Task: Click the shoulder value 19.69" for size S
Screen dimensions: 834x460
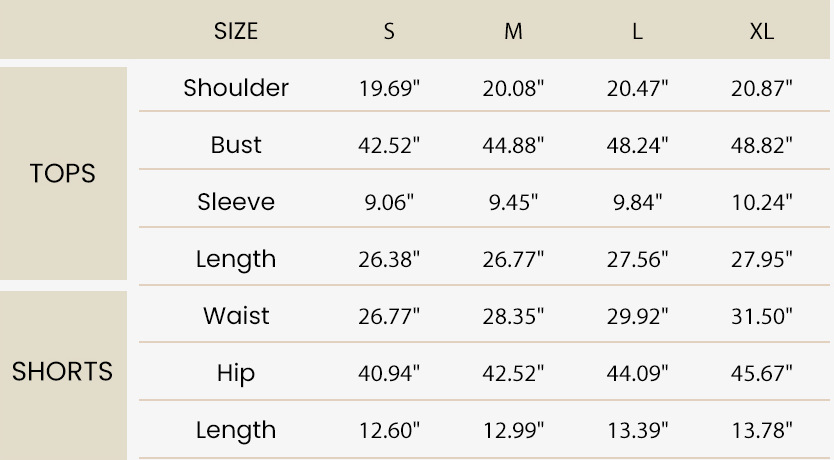Action: pyautogui.click(x=389, y=89)
